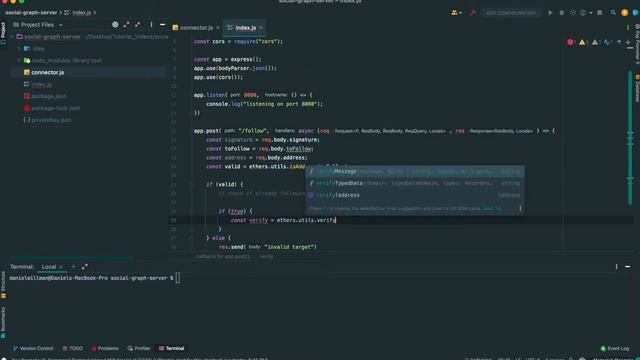The width and height of the screenshot is (640, 360).
Task: Click the Run configuration play icon
Action: (x=550, y=13)
